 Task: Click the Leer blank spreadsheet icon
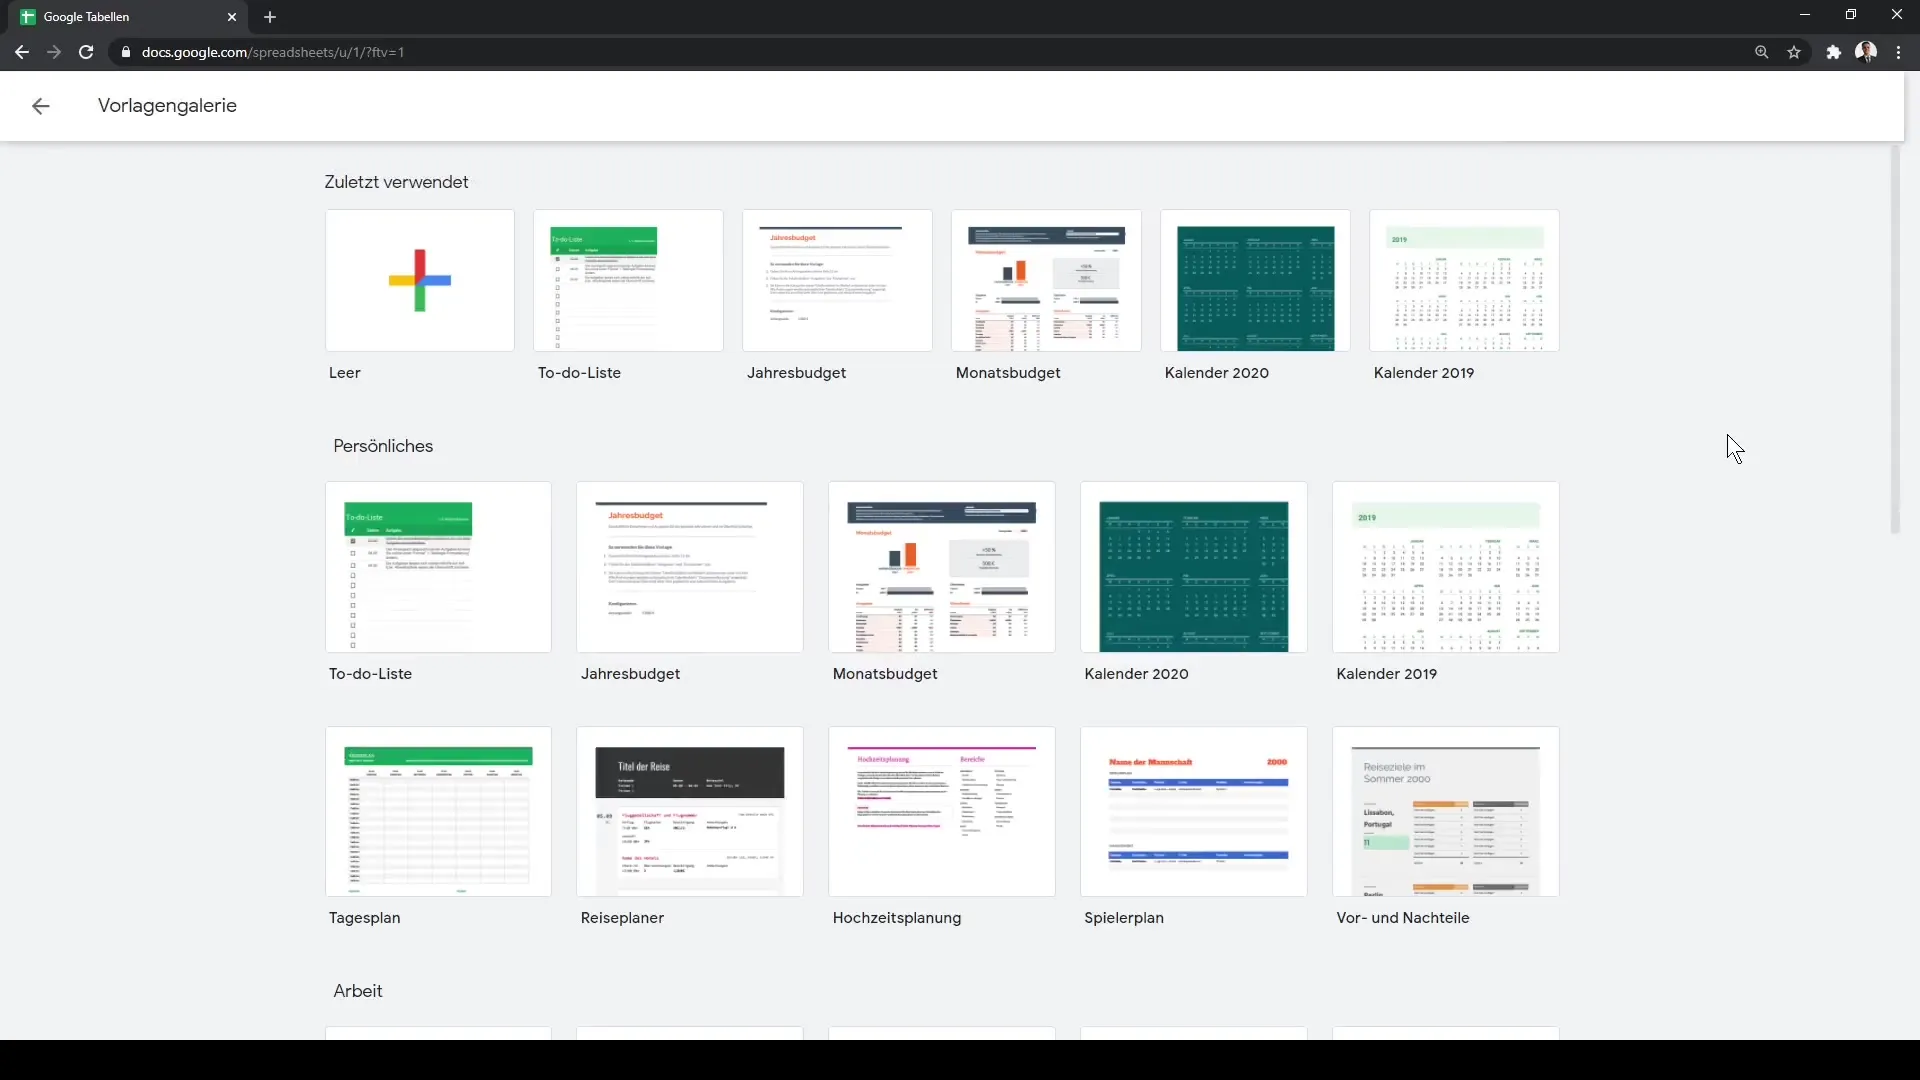(x=419, y=281)
